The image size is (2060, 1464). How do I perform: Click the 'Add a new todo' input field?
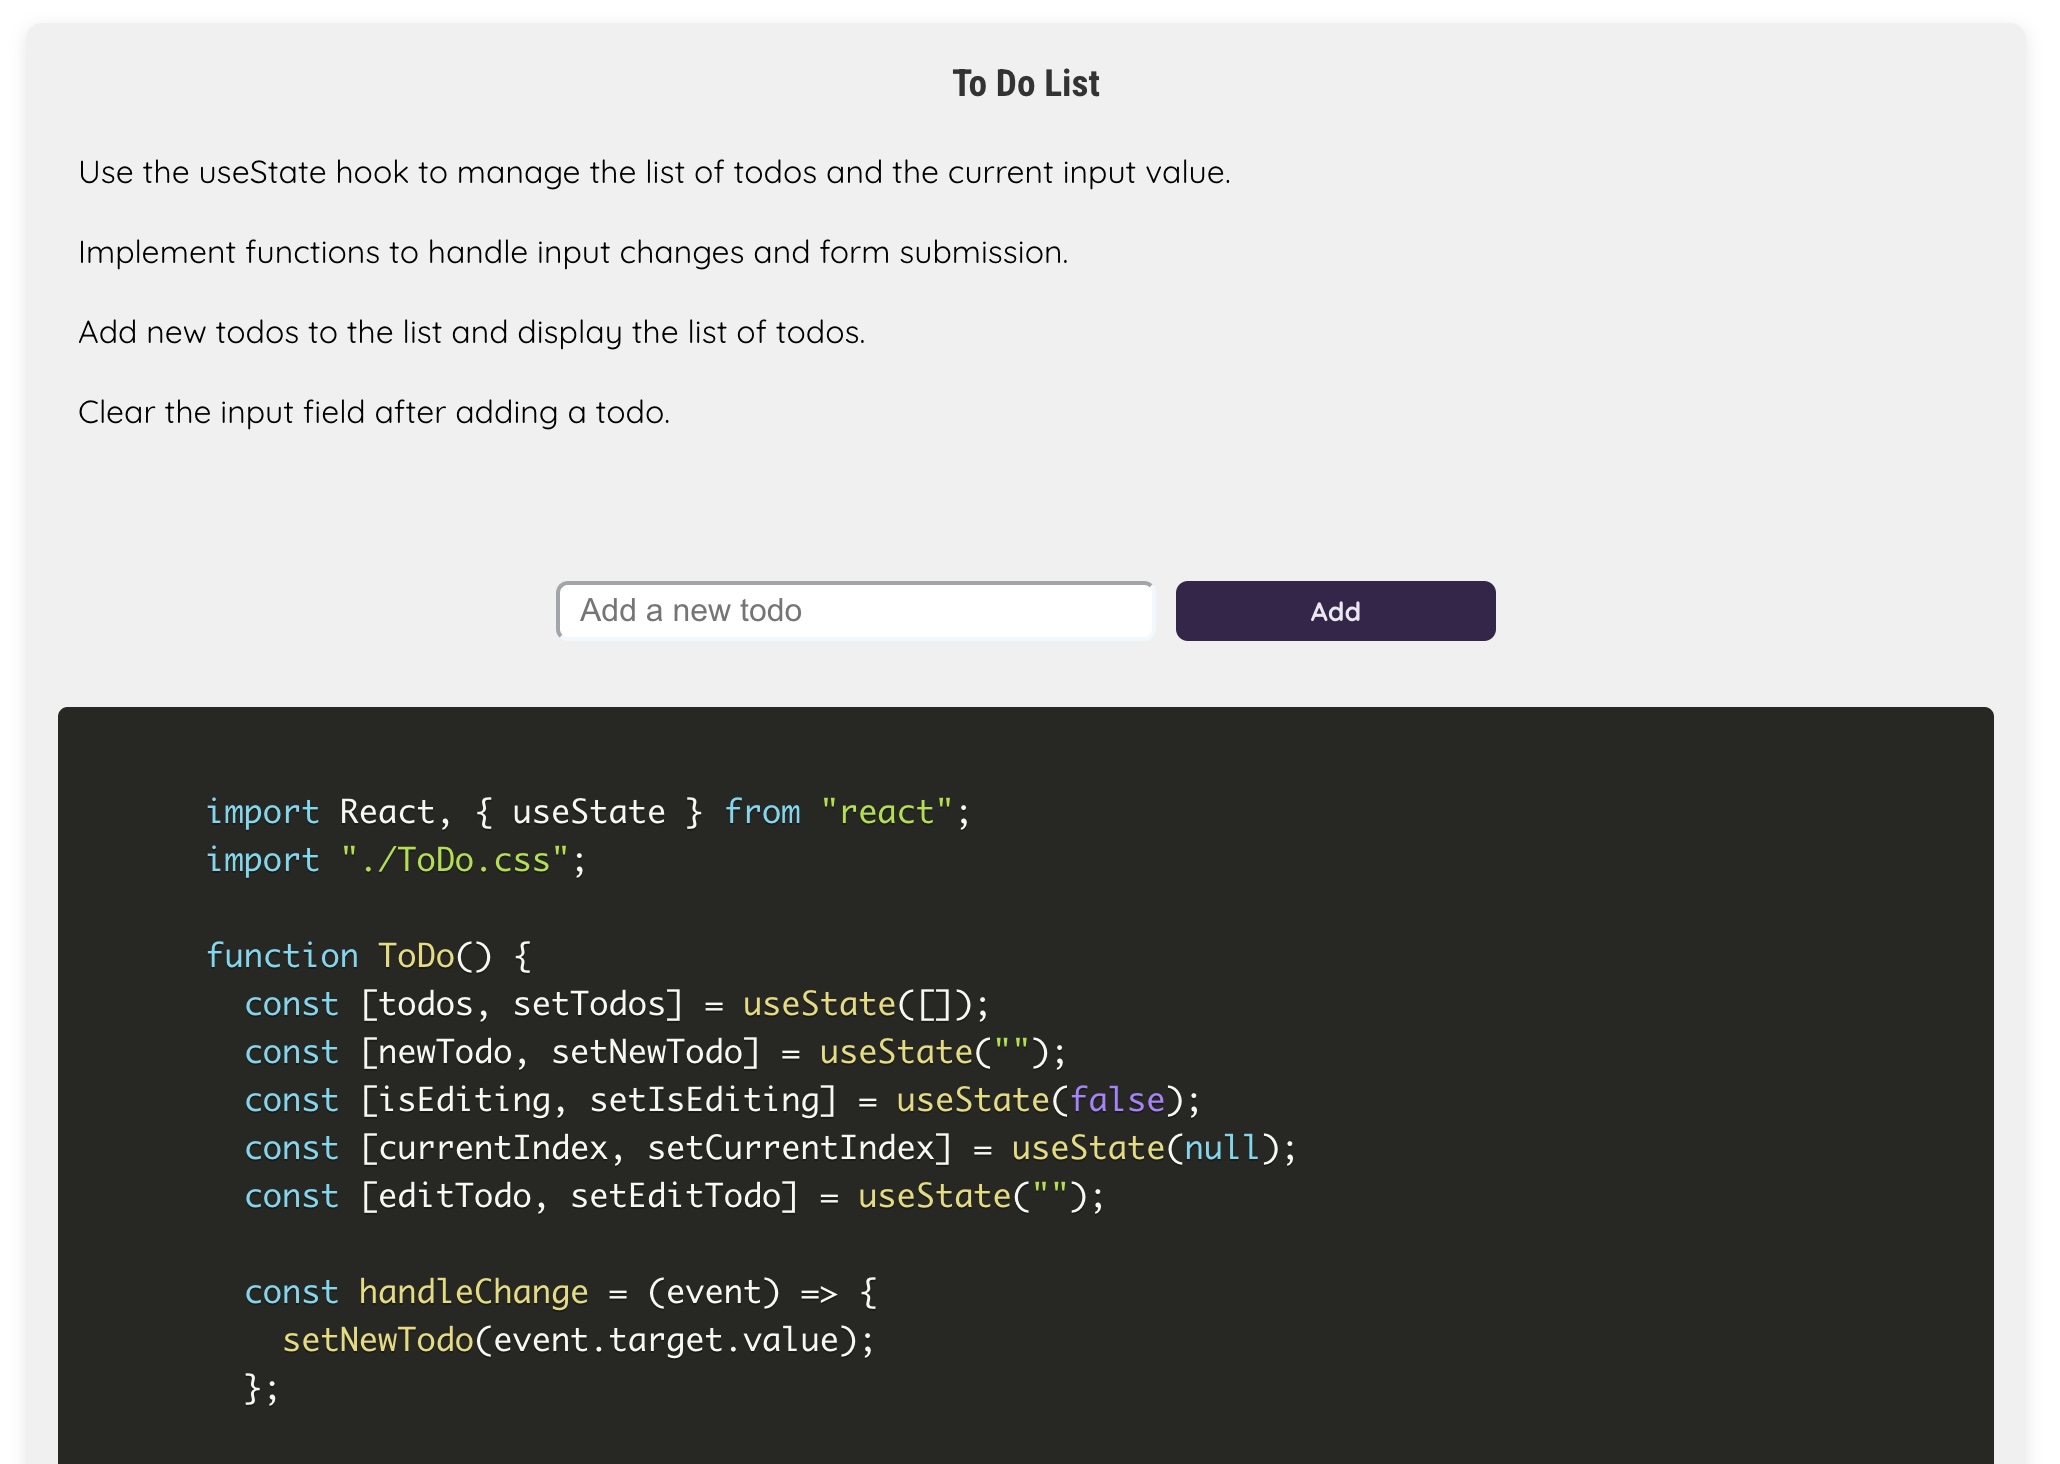855,610
